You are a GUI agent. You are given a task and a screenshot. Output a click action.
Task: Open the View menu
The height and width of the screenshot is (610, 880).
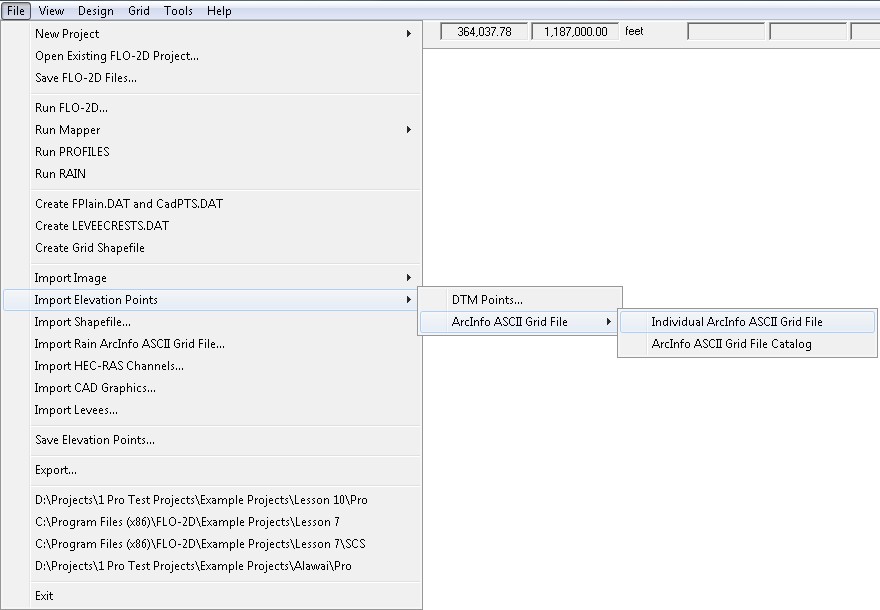51,11
